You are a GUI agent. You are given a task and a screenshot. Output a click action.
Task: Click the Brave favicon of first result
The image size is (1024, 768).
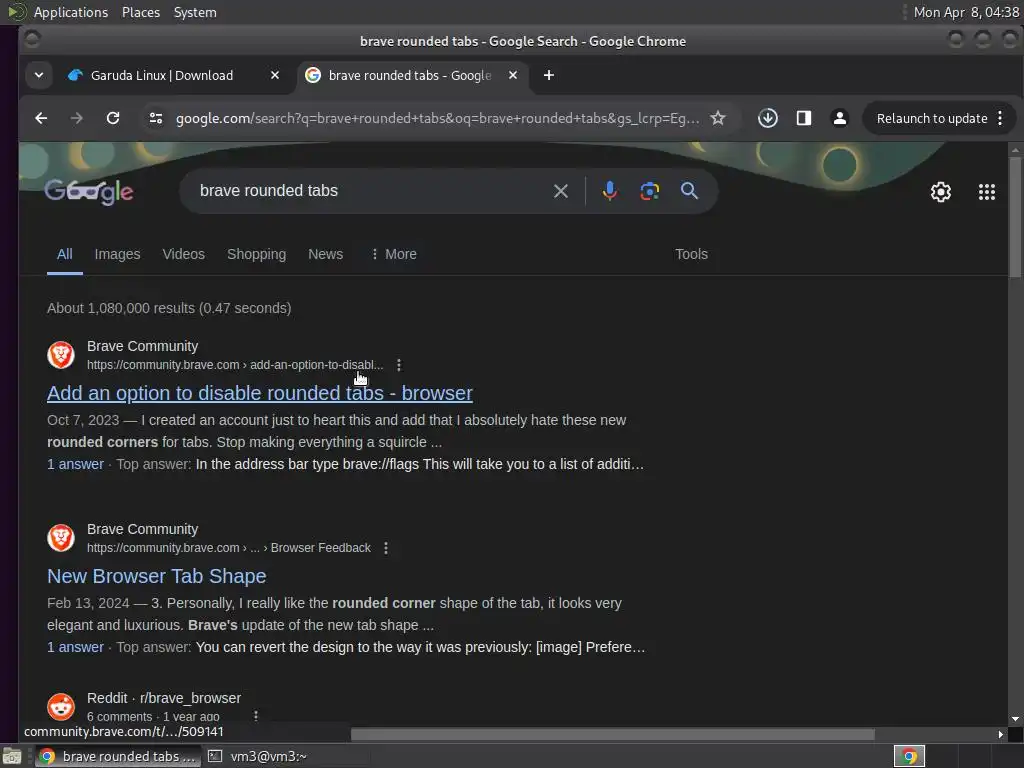tap(61, 355)
